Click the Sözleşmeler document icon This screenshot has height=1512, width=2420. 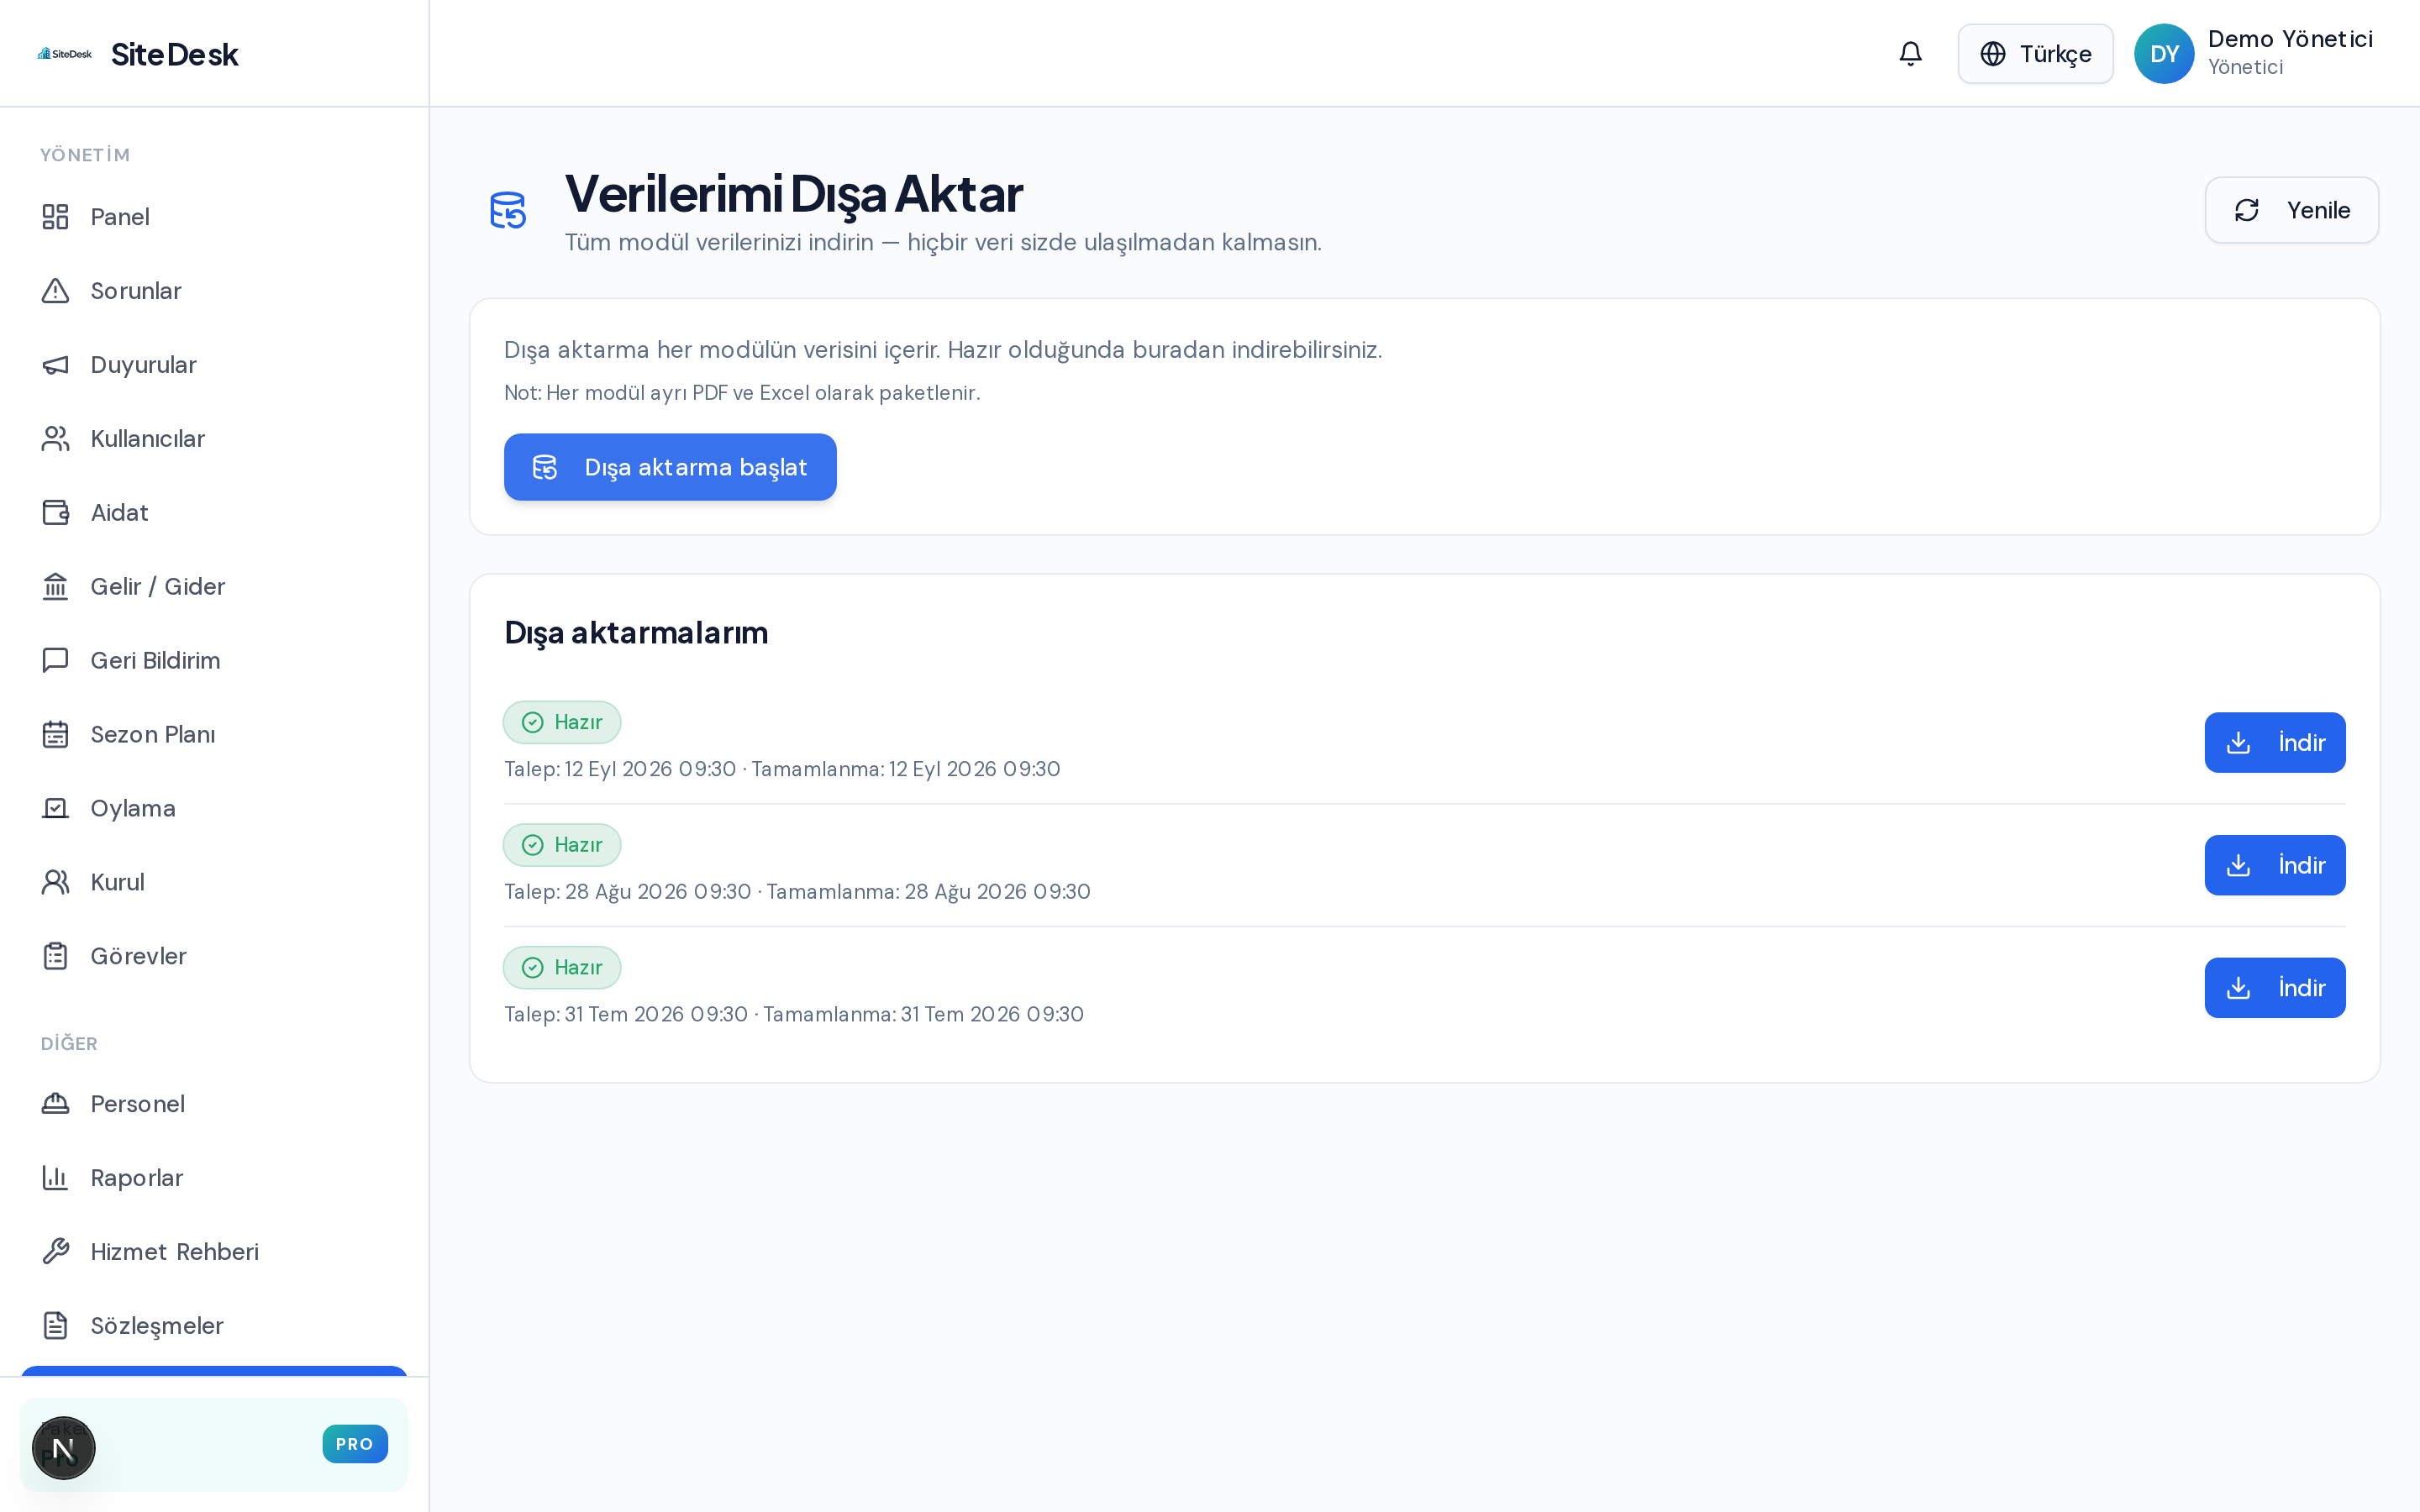click(x=56, y=1326)
